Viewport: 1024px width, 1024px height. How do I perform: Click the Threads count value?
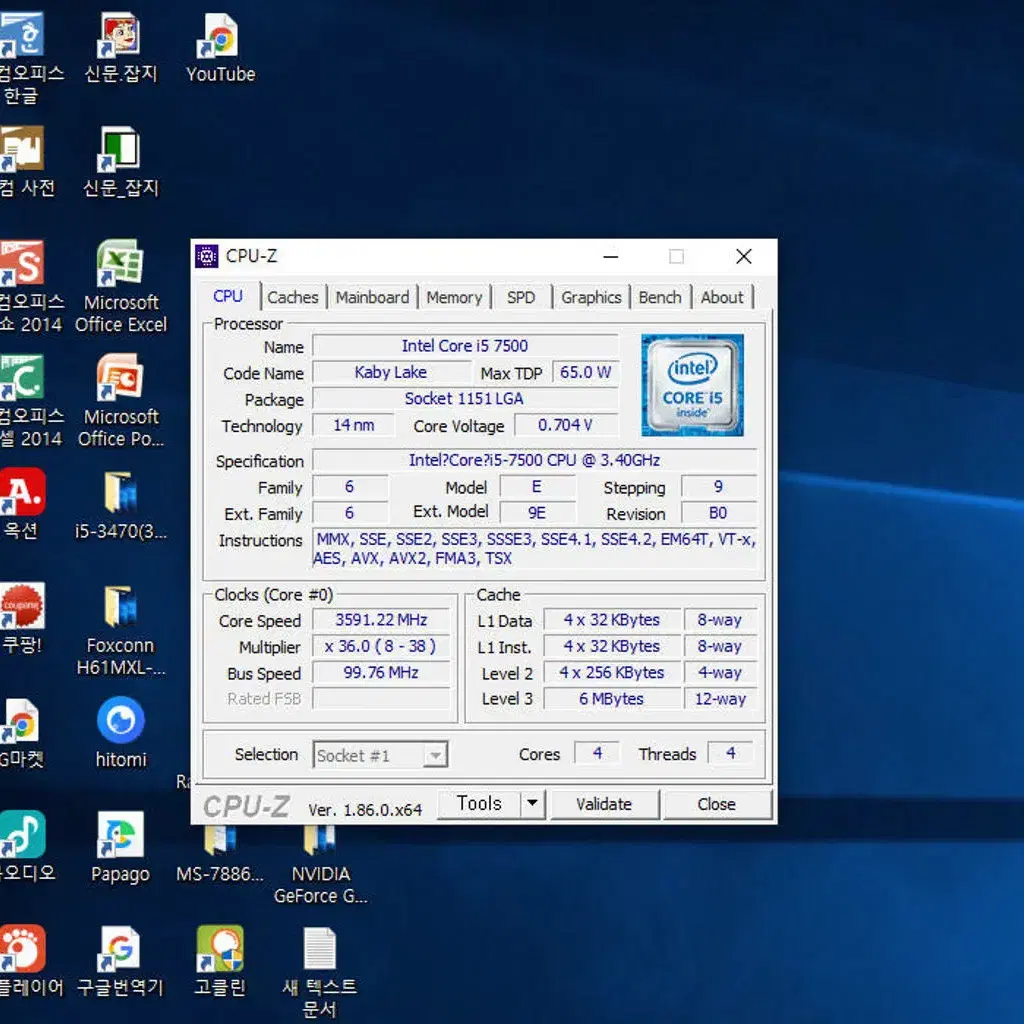pos(731,753)
